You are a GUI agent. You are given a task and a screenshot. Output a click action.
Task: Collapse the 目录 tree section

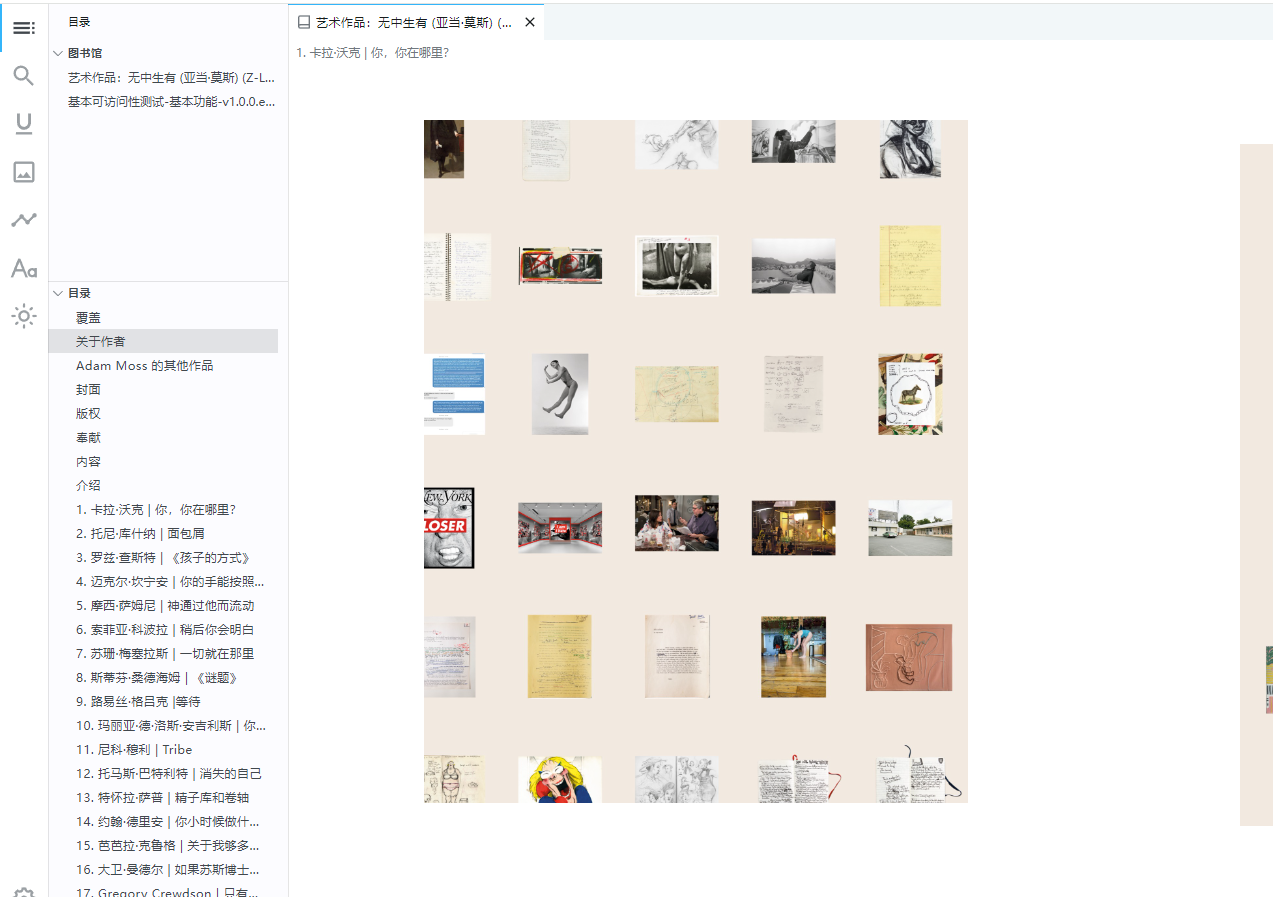pos(58,293)
